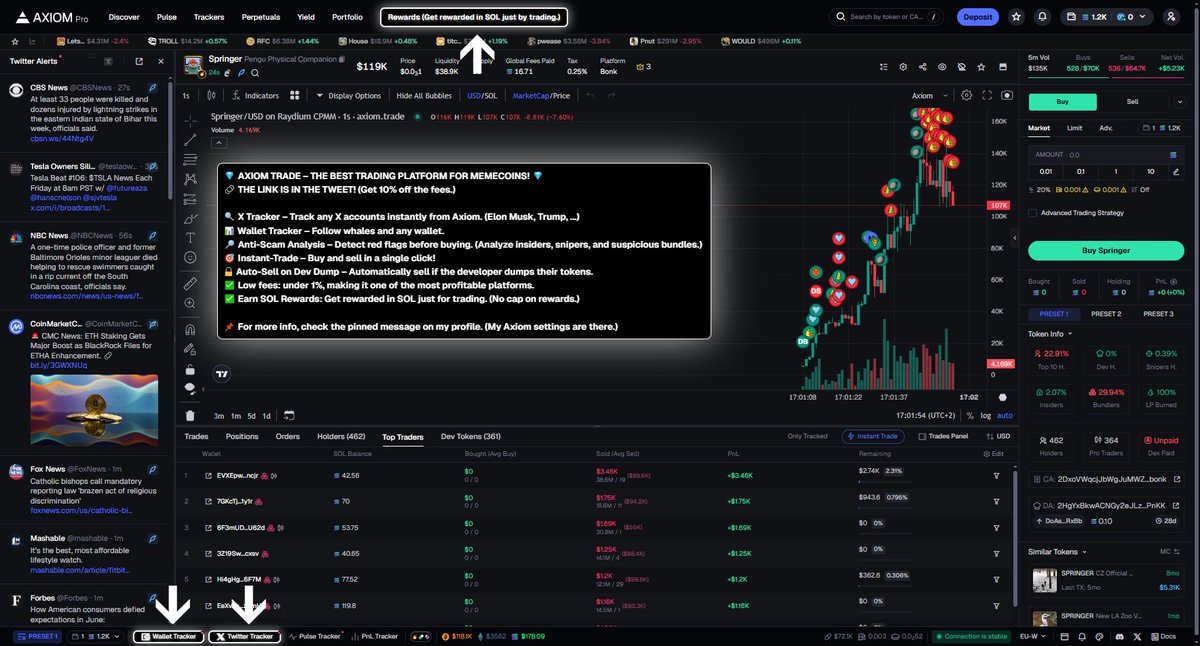Focus the token search field
This screenshot has height=646, width=1200.
pyautogui.click(x=888, y=17)
